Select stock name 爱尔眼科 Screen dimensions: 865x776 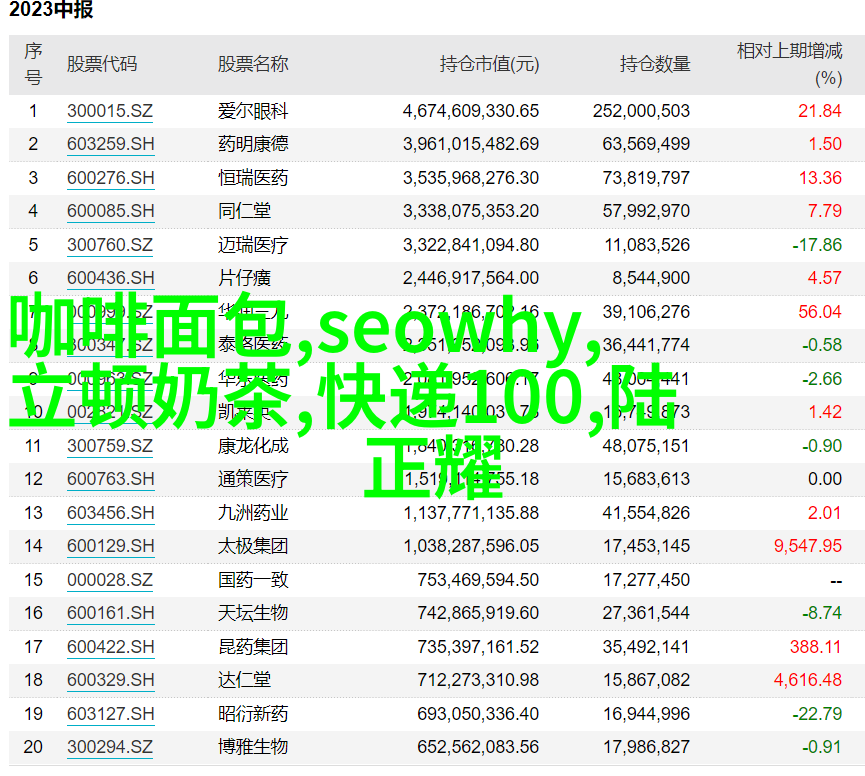[253, 111]
